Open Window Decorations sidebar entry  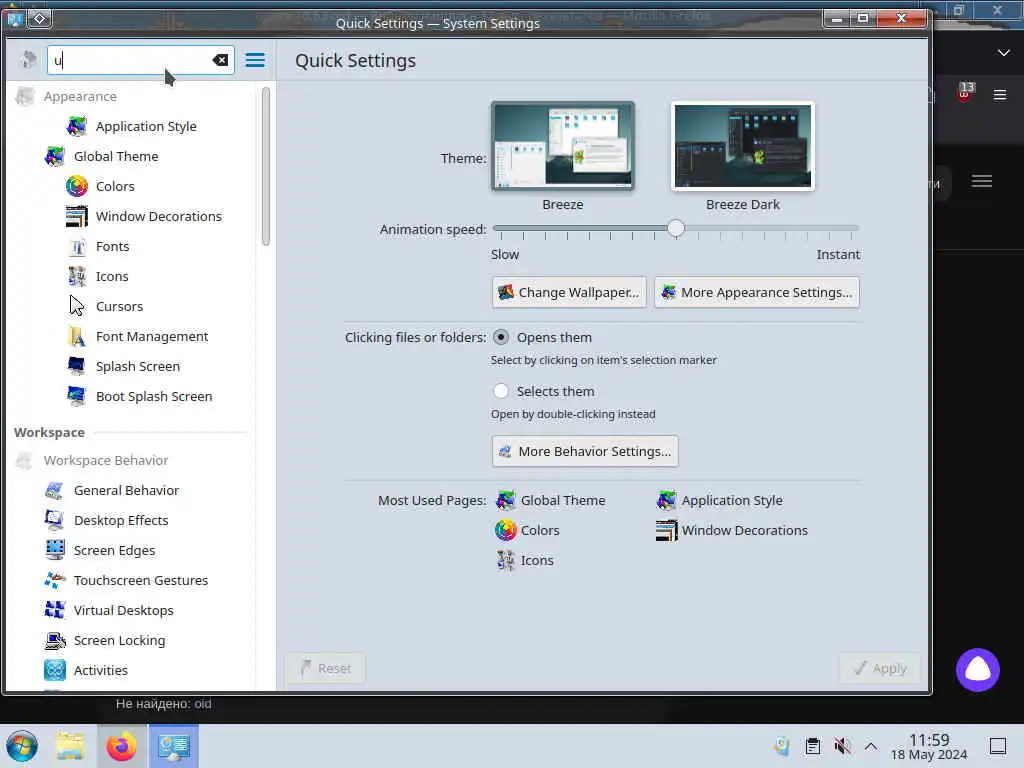(x=131, y=216)
